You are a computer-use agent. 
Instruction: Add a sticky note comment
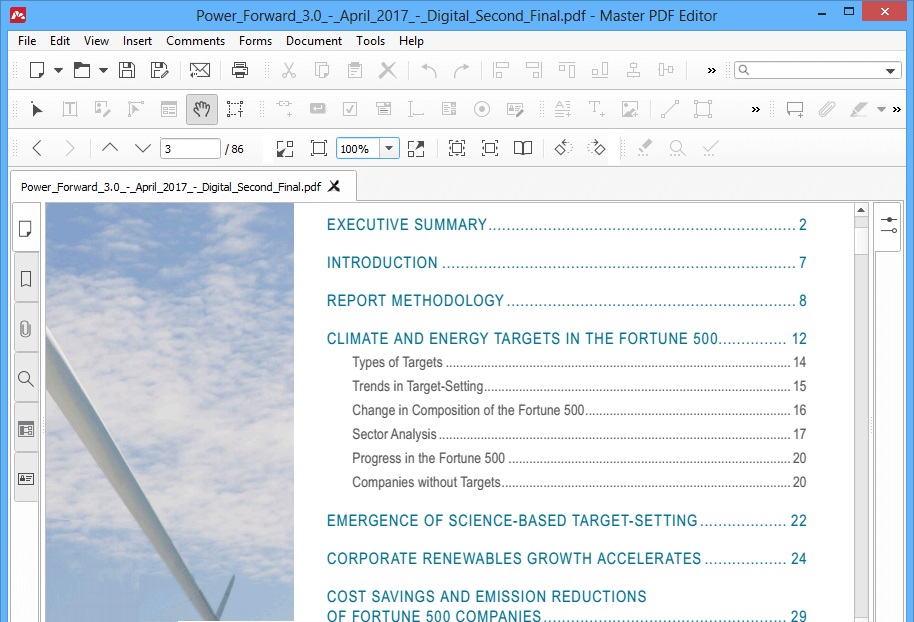point(795,109)
